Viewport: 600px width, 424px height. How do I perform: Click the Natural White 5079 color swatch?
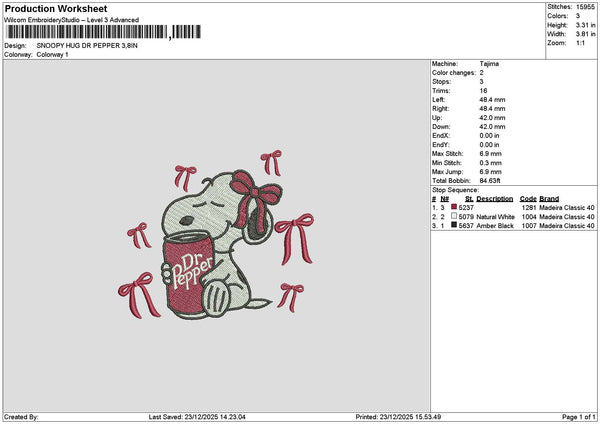pos(454,216)
